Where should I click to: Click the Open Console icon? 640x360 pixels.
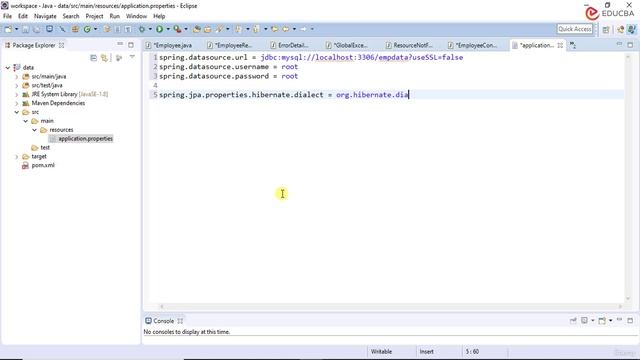pos(602,320)
